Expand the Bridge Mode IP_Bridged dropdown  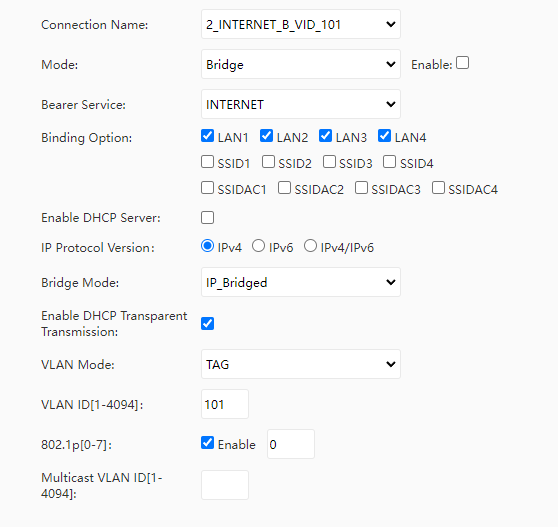click(x=301, y=282)
